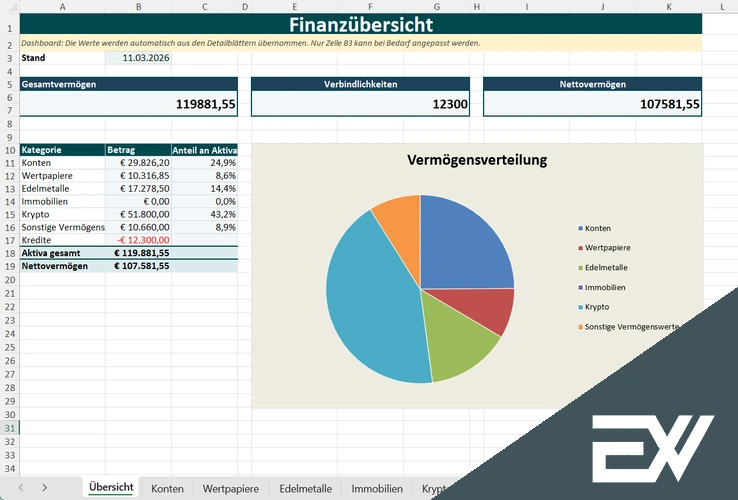Viewport: 738px width, 500px height.
Task: Click the Vermögensverteilung chart title
Action: tap(477, 160)
